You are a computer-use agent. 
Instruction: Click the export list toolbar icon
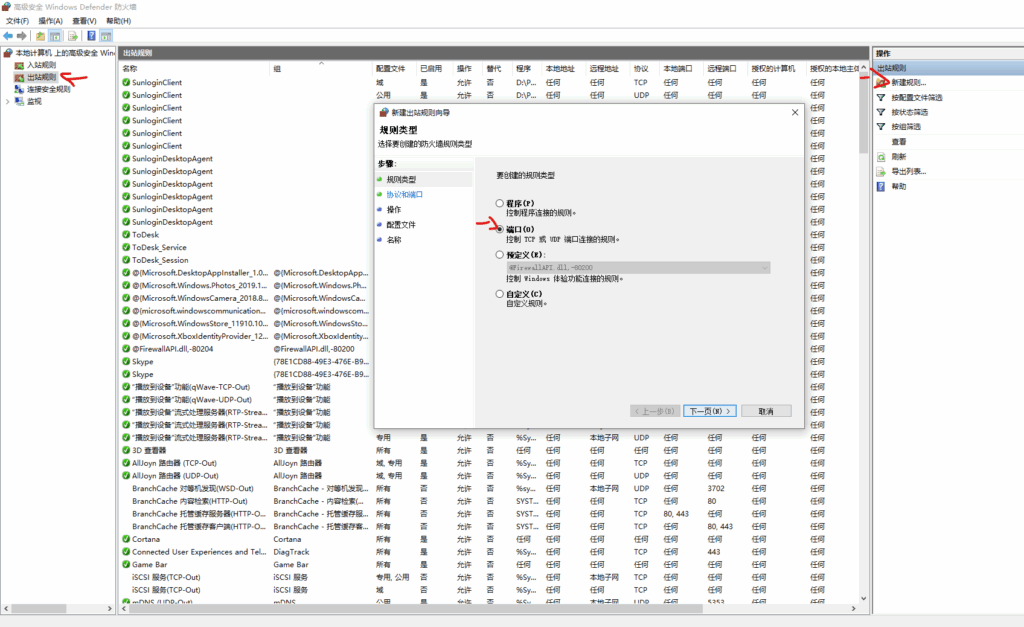(x=72, y=35)
